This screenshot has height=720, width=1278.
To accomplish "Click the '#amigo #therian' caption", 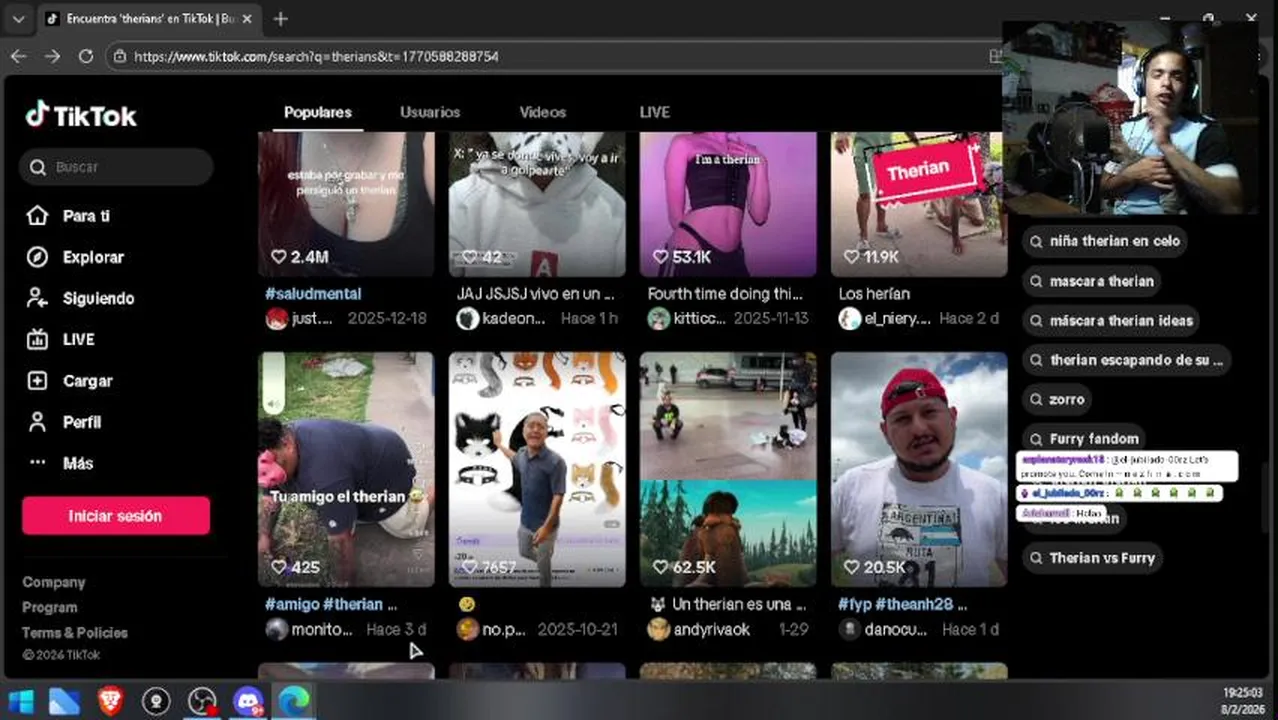I will click(x=331, y=604).
